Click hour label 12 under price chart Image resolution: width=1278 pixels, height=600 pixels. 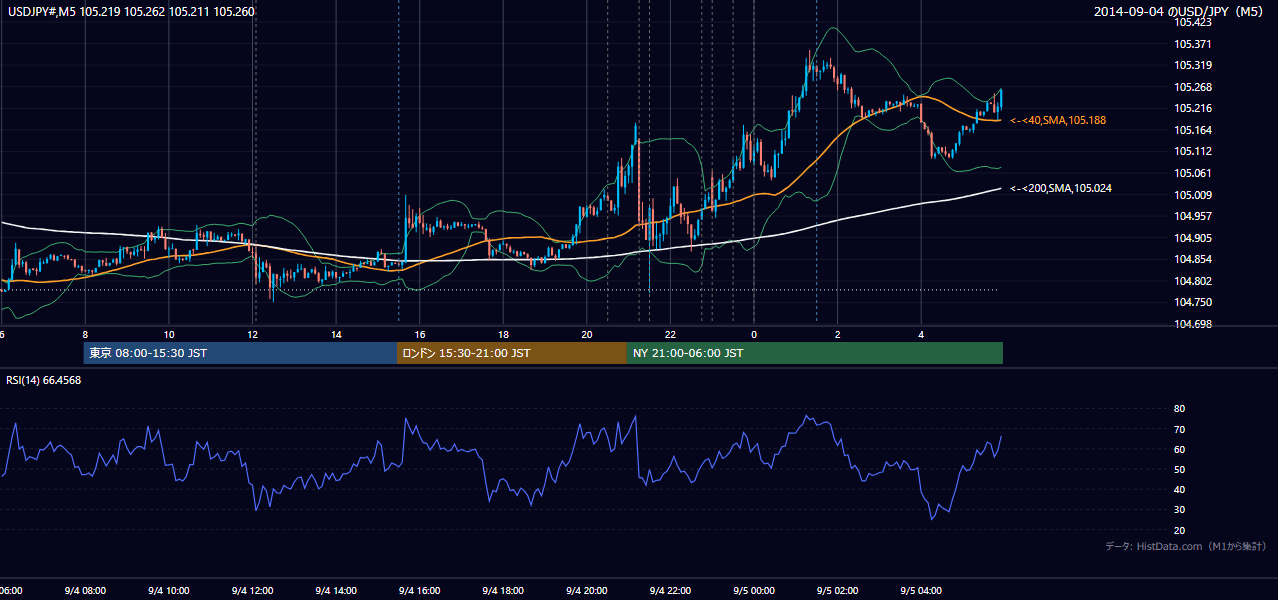pyautogui.click(x=253, y=334)
